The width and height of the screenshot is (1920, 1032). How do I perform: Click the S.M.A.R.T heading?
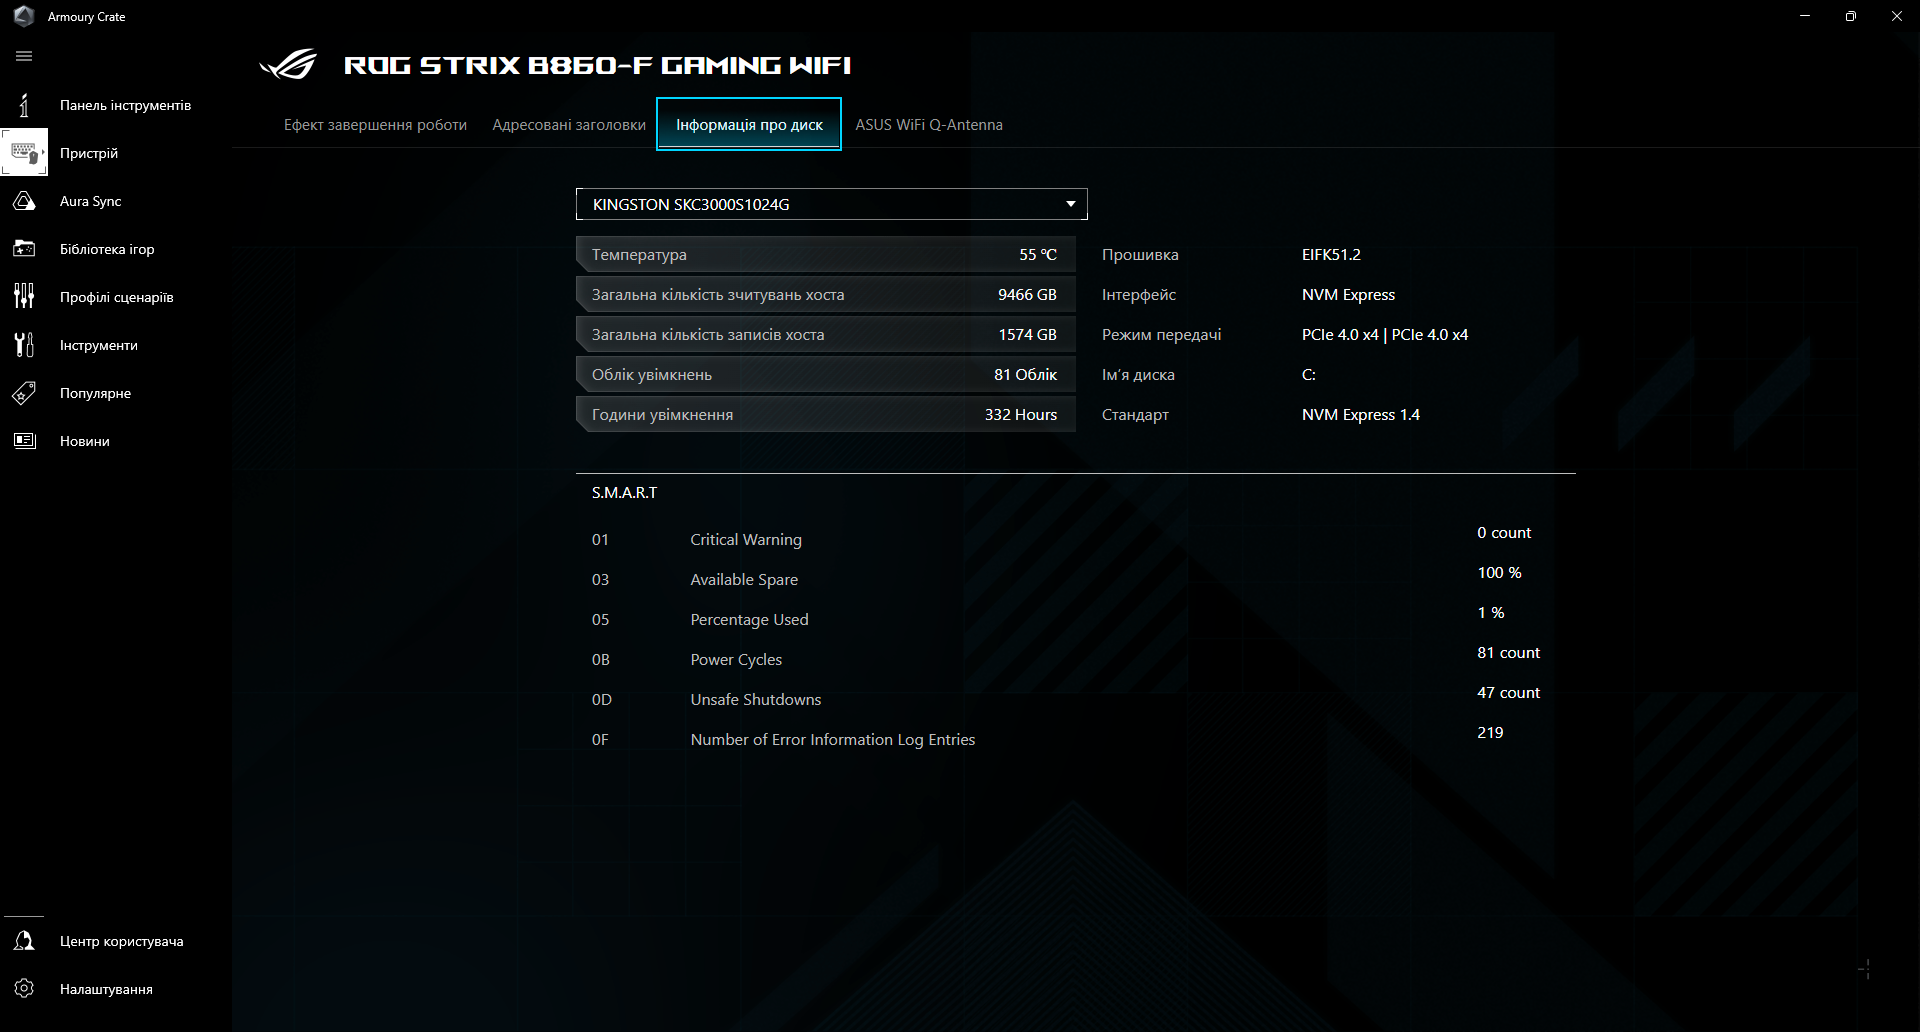(625, 492)
